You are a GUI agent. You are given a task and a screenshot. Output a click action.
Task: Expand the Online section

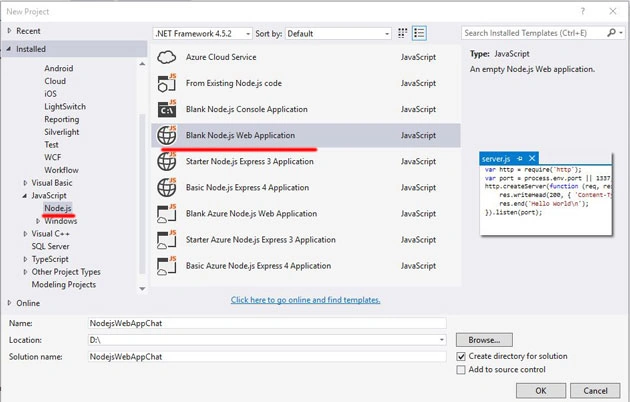coord(10,303)
